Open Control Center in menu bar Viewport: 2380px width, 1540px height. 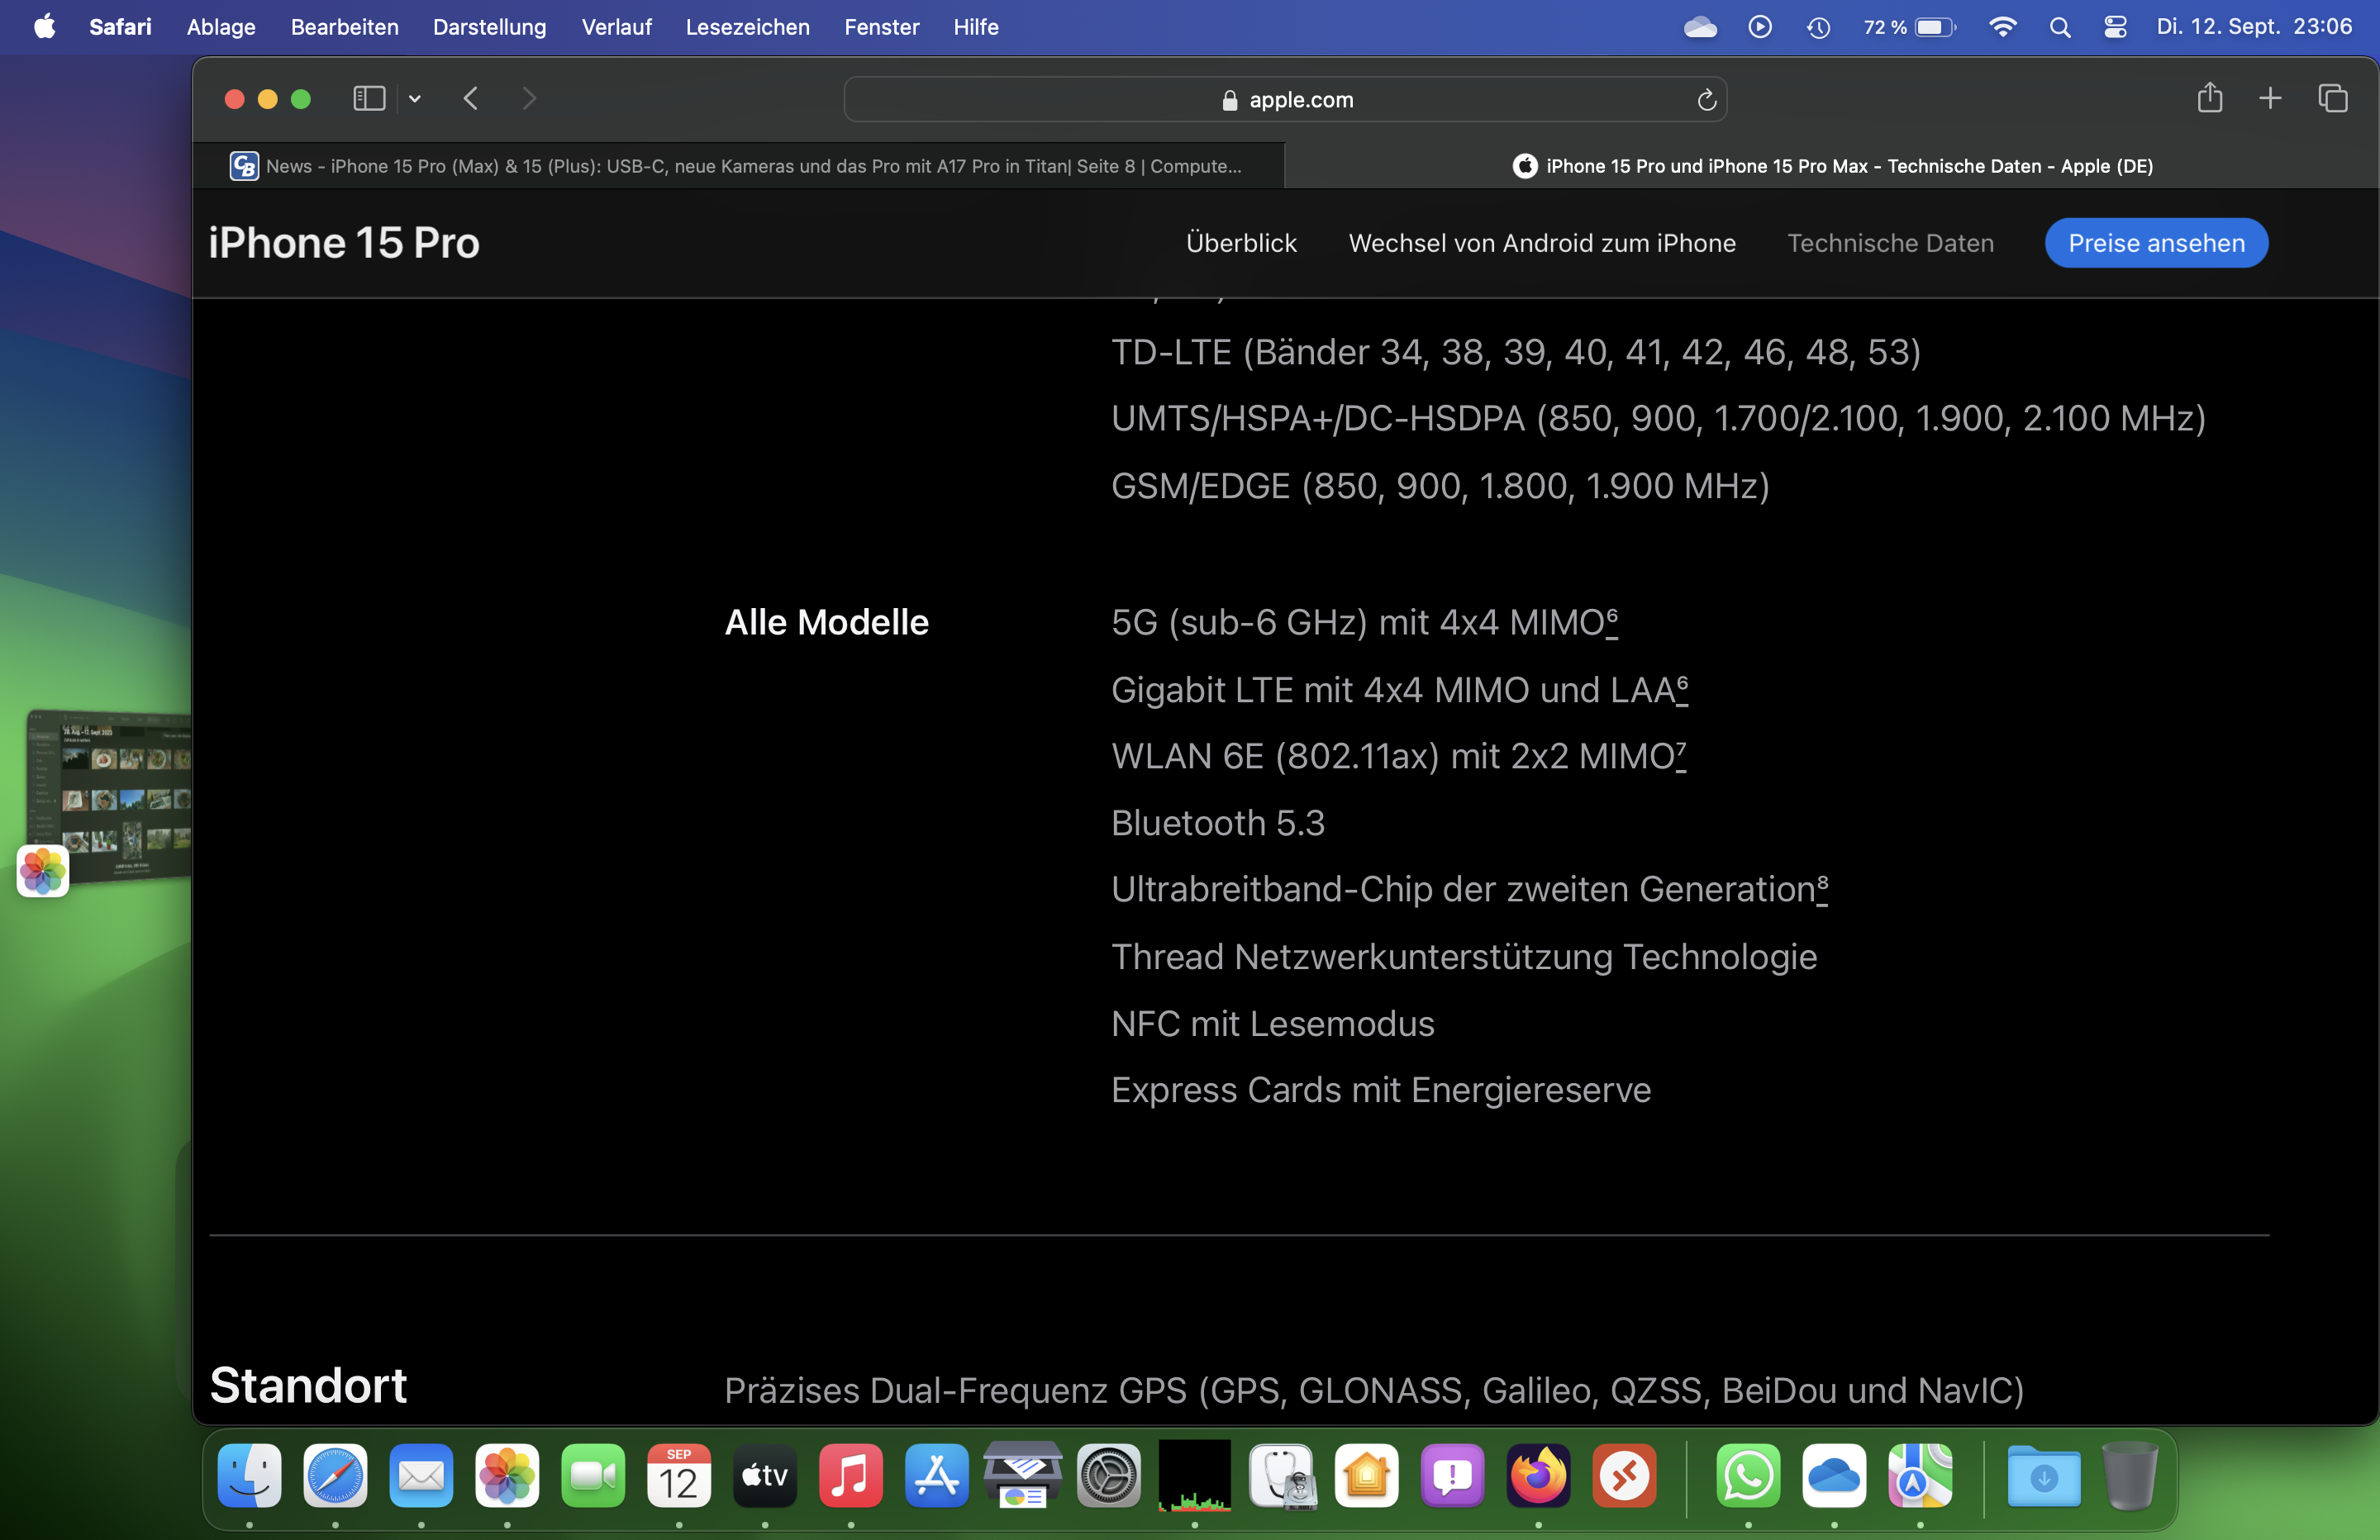2115,27
